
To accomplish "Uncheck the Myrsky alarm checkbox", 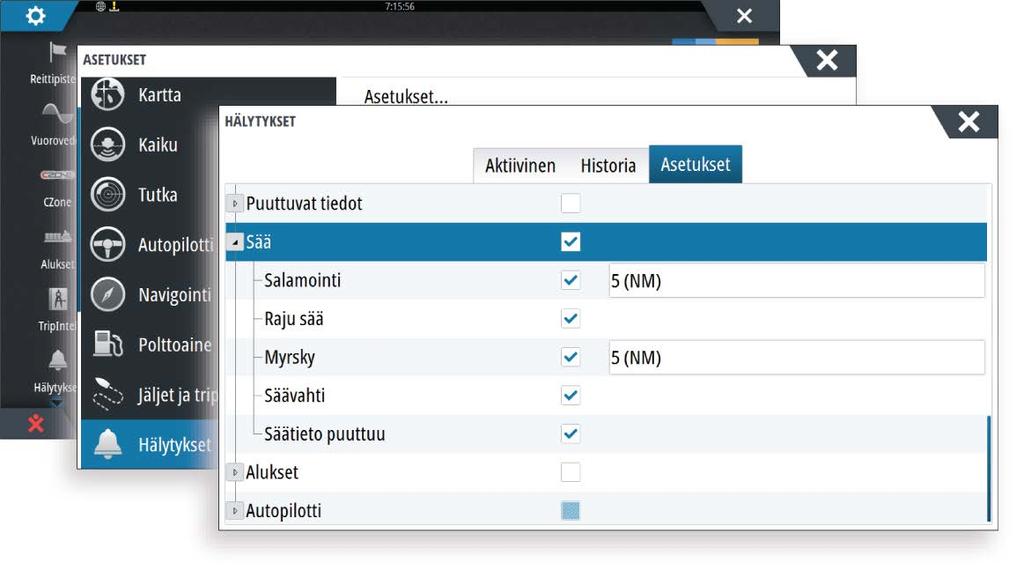I will (x=570, y=357).
